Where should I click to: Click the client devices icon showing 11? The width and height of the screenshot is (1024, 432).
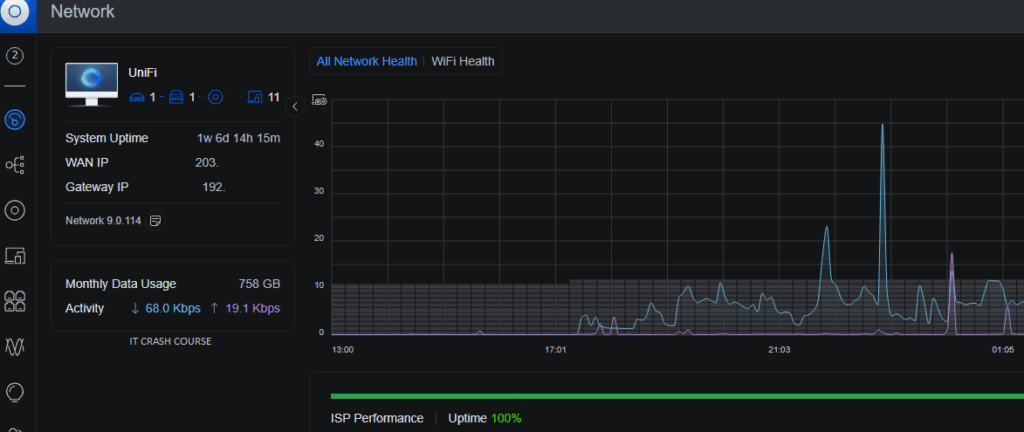click(x=255, y=97)
